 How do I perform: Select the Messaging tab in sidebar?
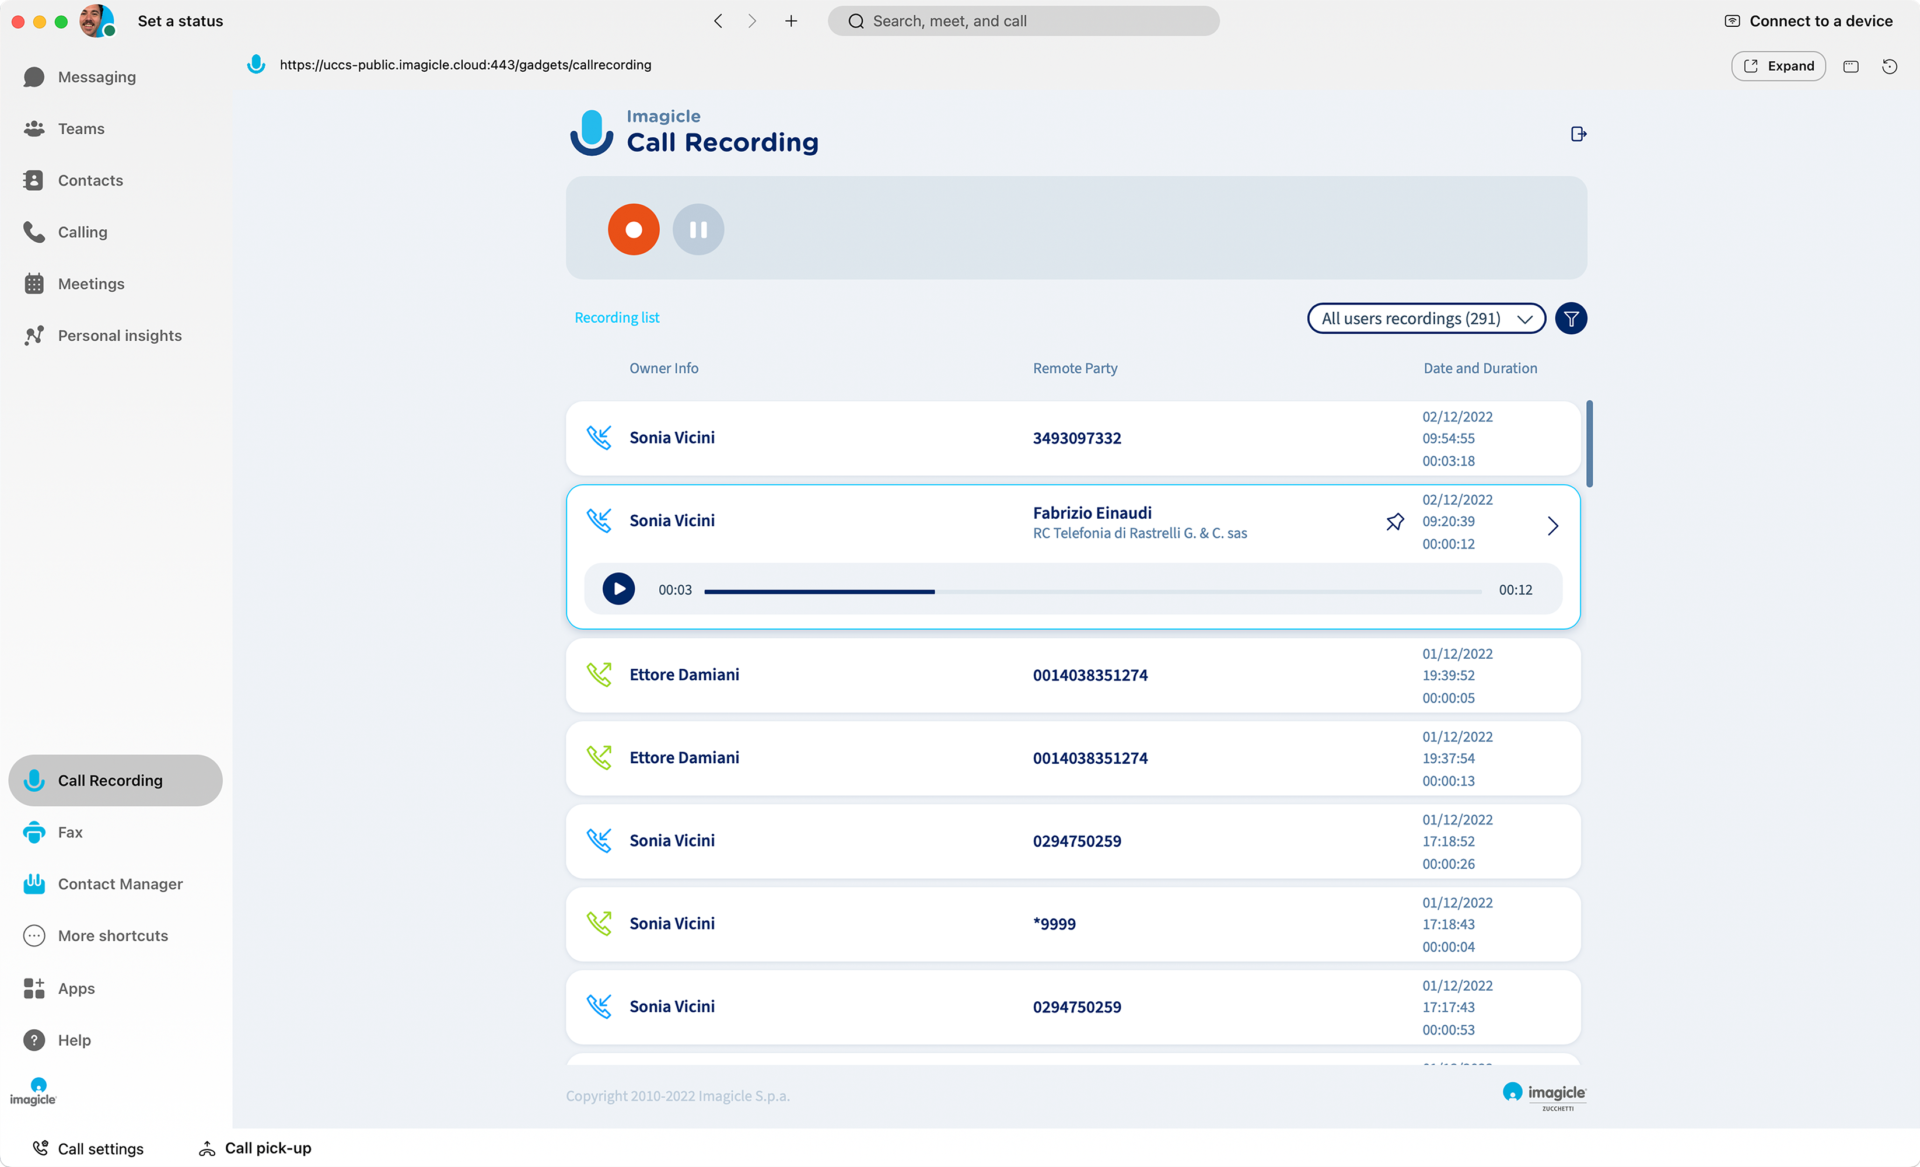96,77
